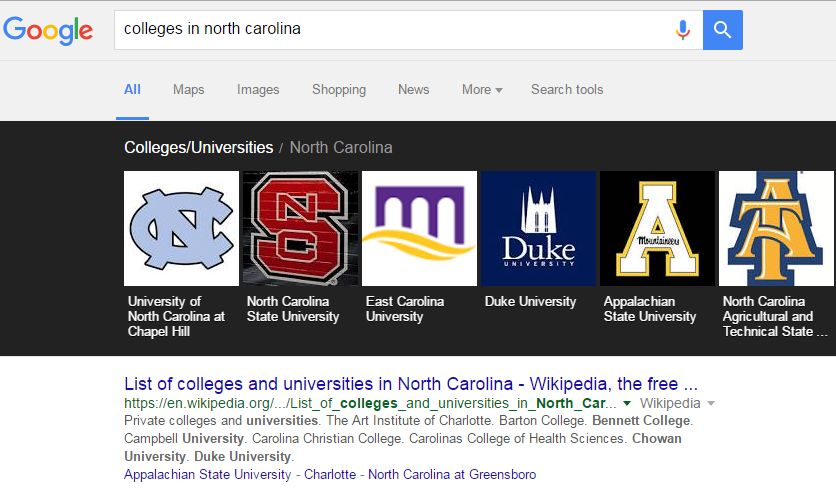Click the gray Wikipedia source label

coord(670,403)
